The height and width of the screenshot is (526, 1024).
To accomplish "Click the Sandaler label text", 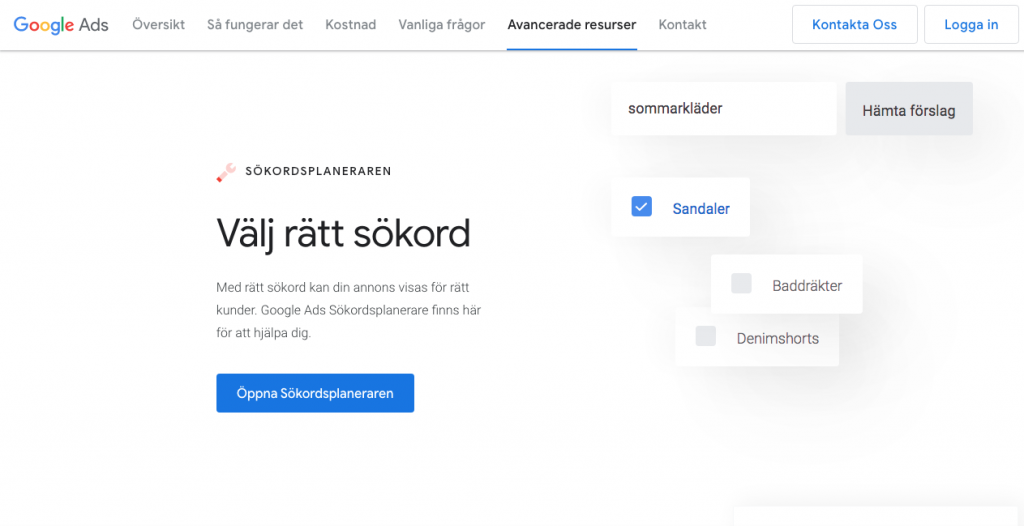I will pyautogui.click(x=701, y=209).
